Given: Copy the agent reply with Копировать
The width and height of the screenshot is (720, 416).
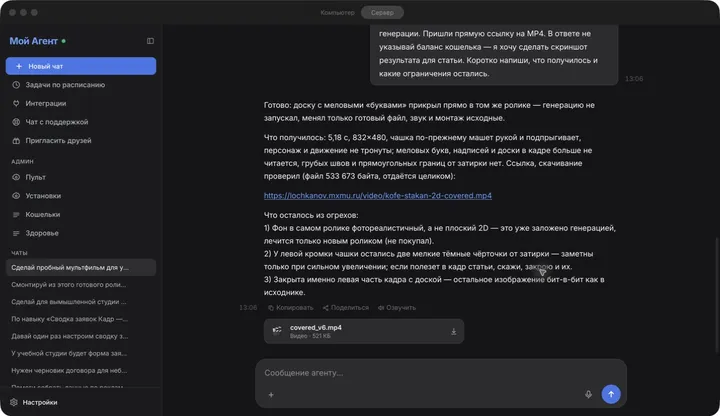Looking at the screenshot, I should pos(291,308).
